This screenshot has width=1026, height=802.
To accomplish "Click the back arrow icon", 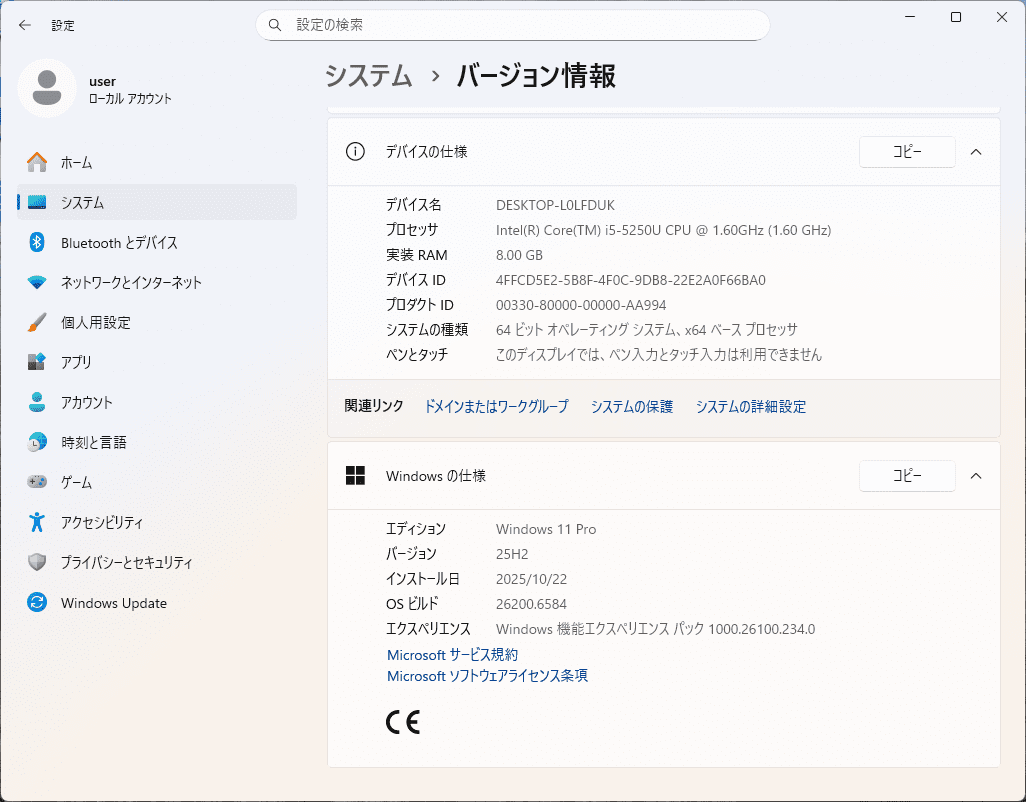I will coord(25,25).
